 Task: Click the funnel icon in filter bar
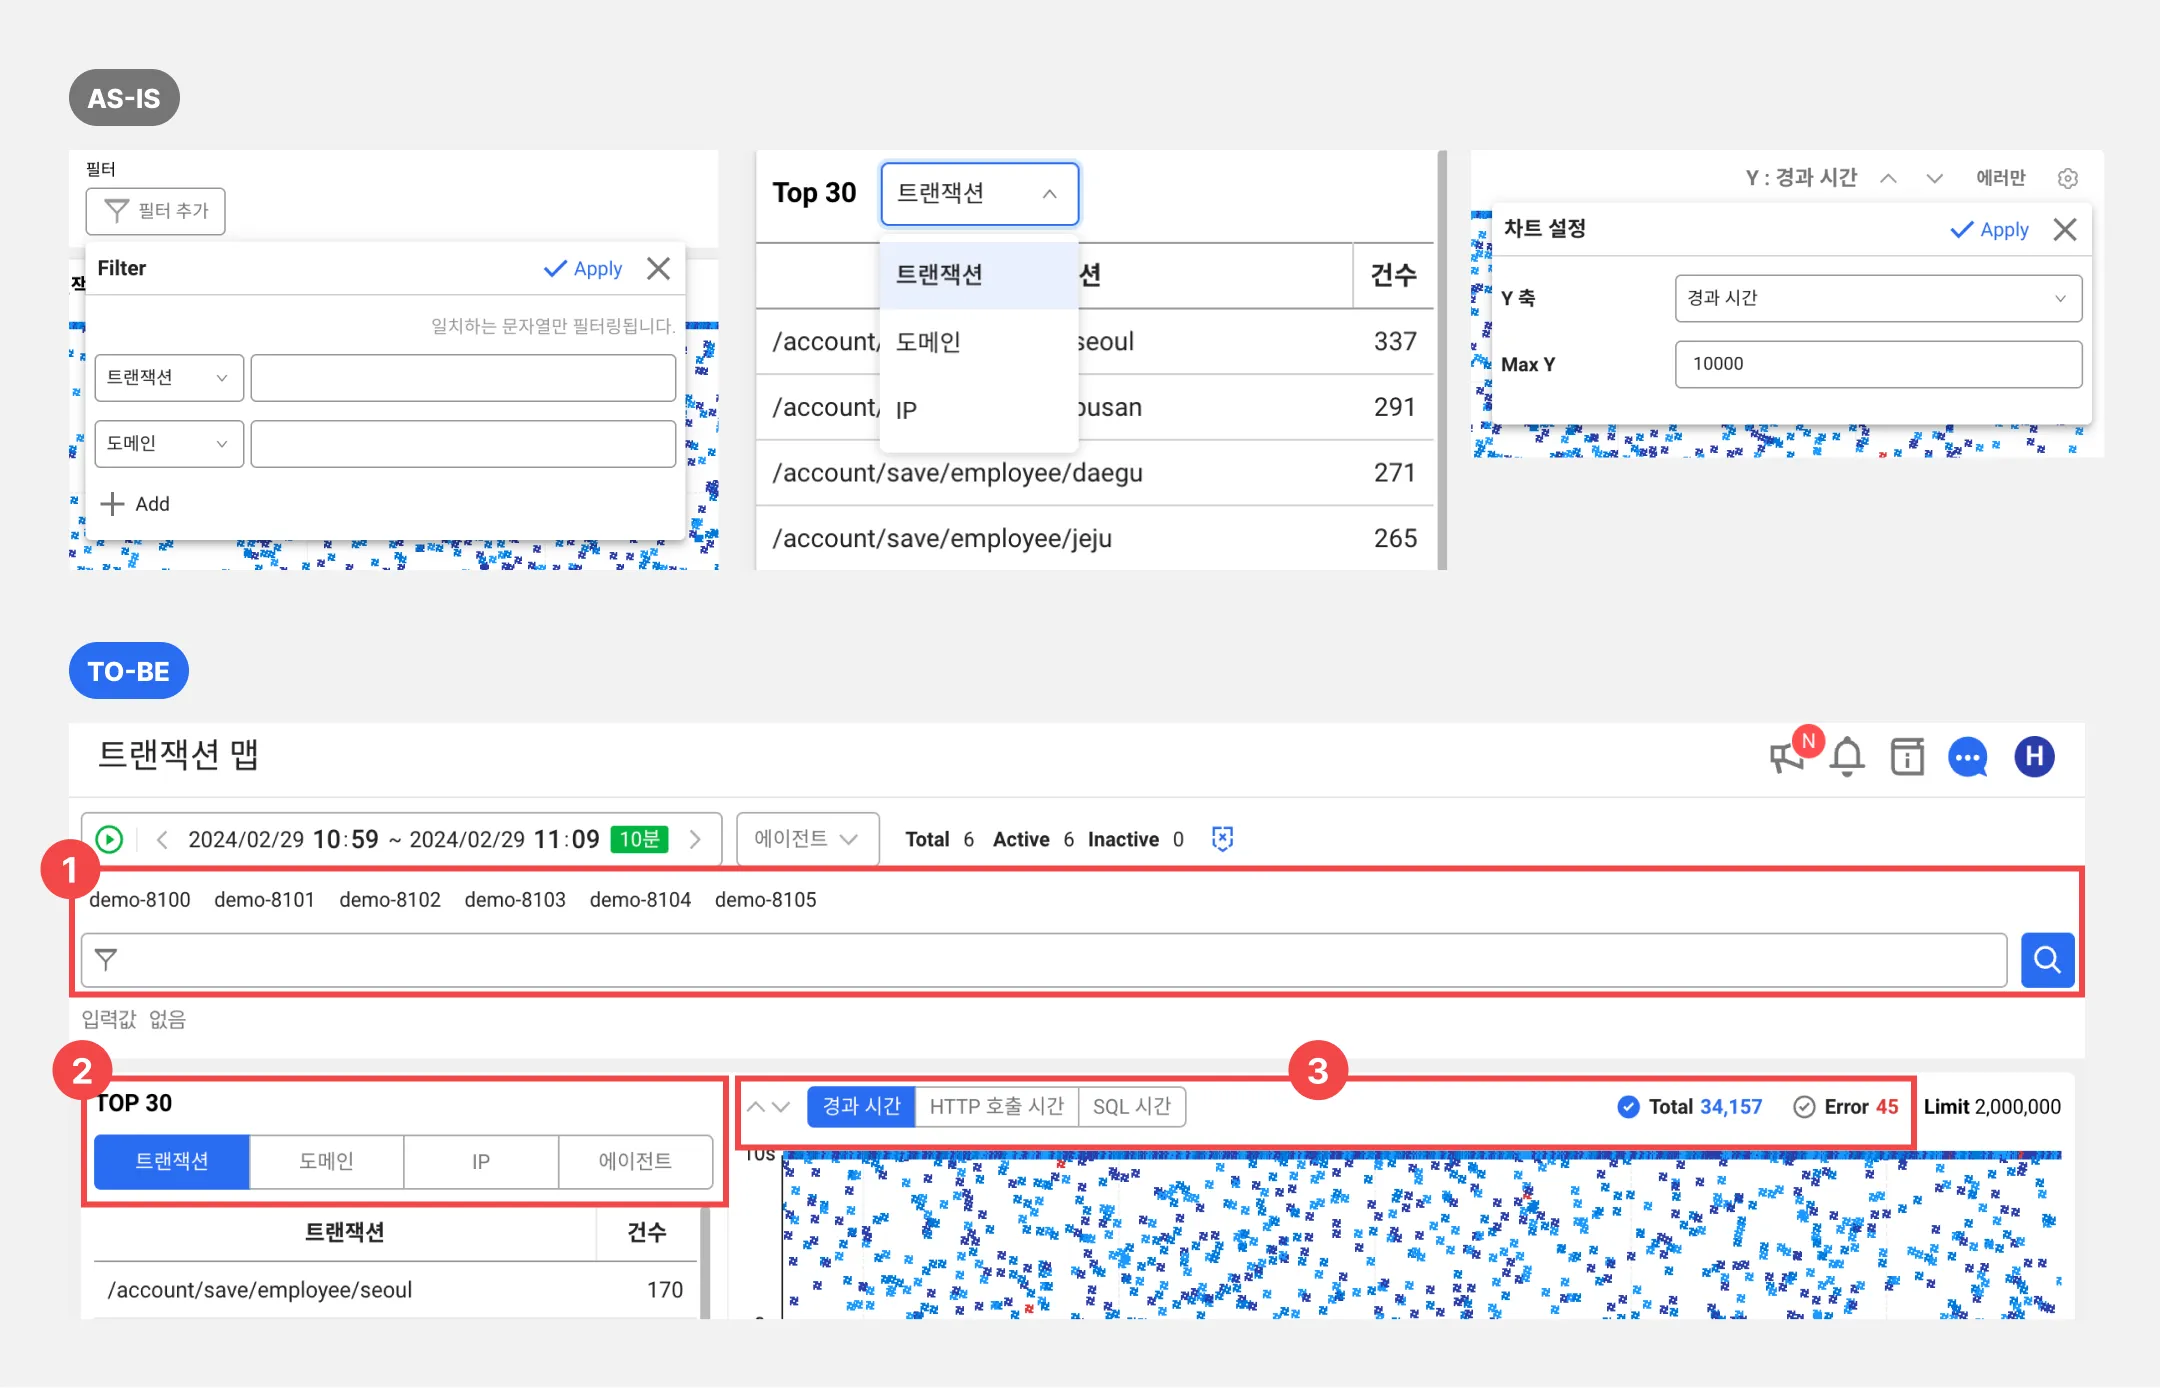[x=106, y=960]
